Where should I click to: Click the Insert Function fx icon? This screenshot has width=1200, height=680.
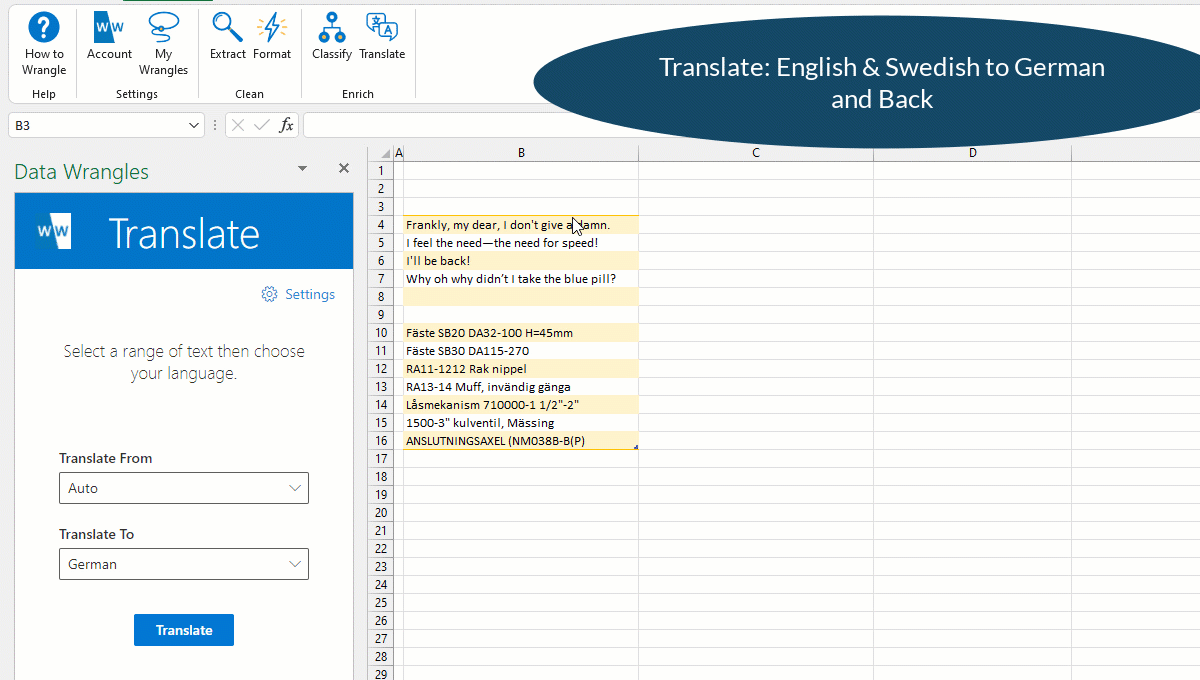(x=286, y=125)
